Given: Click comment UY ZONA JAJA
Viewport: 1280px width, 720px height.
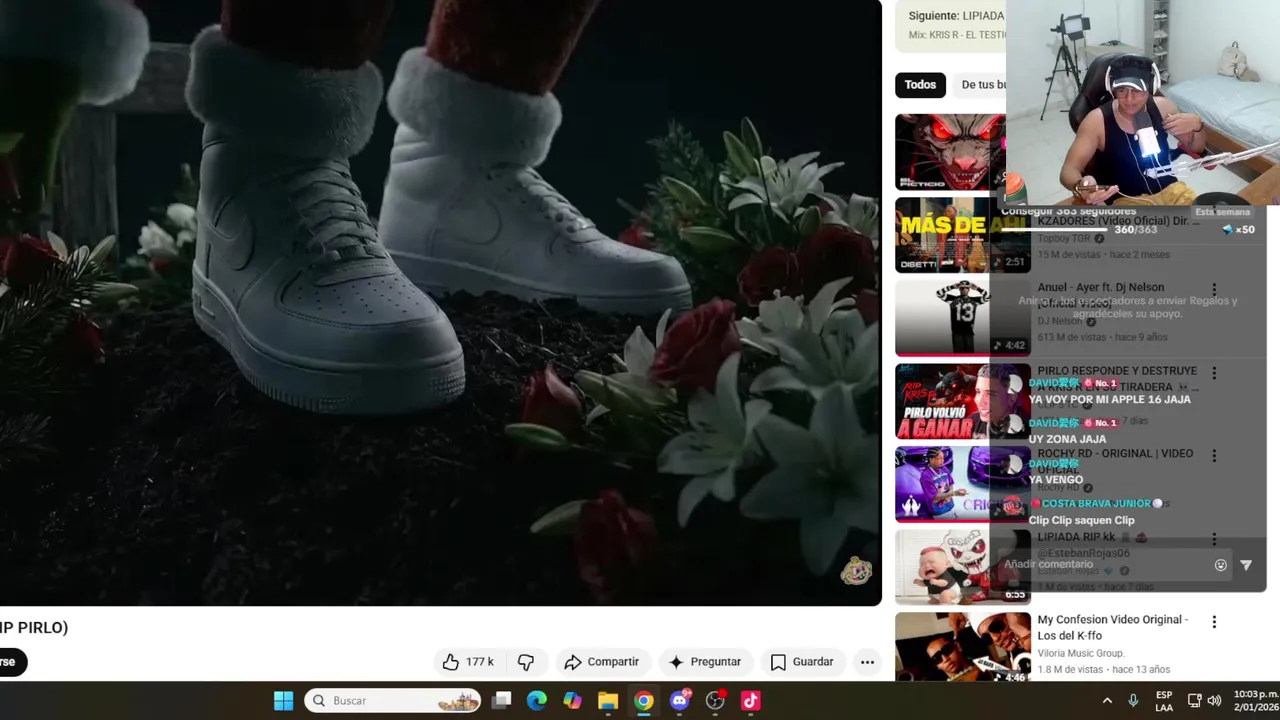Looking at the screenshot, I should coord(1067,439).
